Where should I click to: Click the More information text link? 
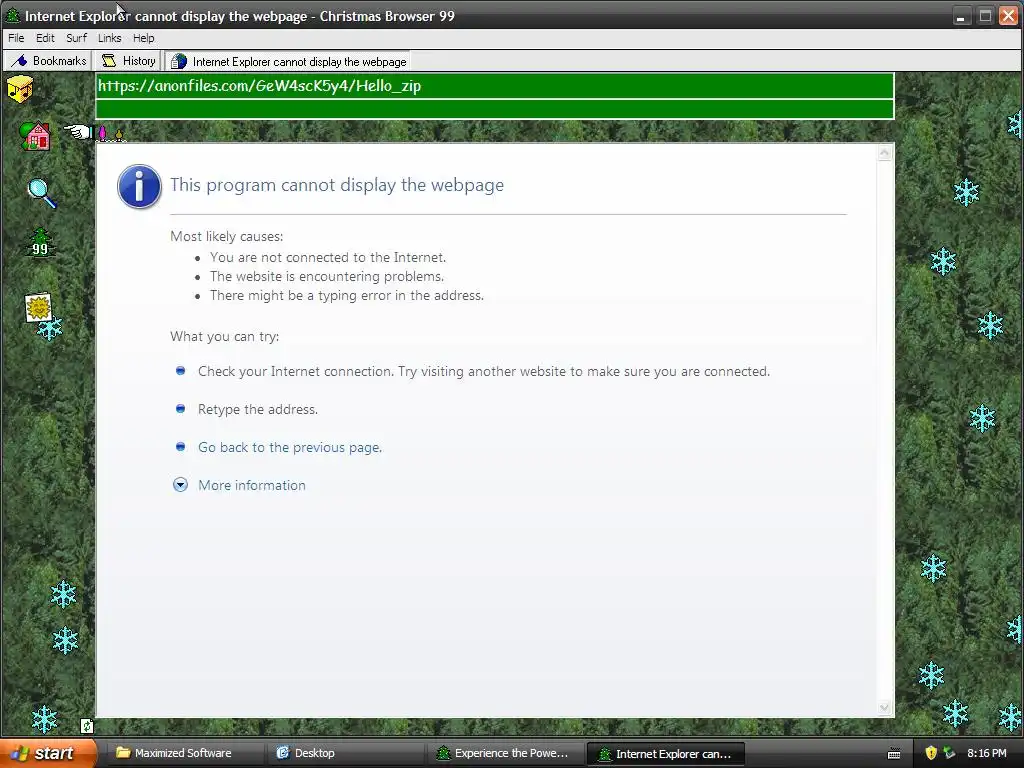click(251, 485)
